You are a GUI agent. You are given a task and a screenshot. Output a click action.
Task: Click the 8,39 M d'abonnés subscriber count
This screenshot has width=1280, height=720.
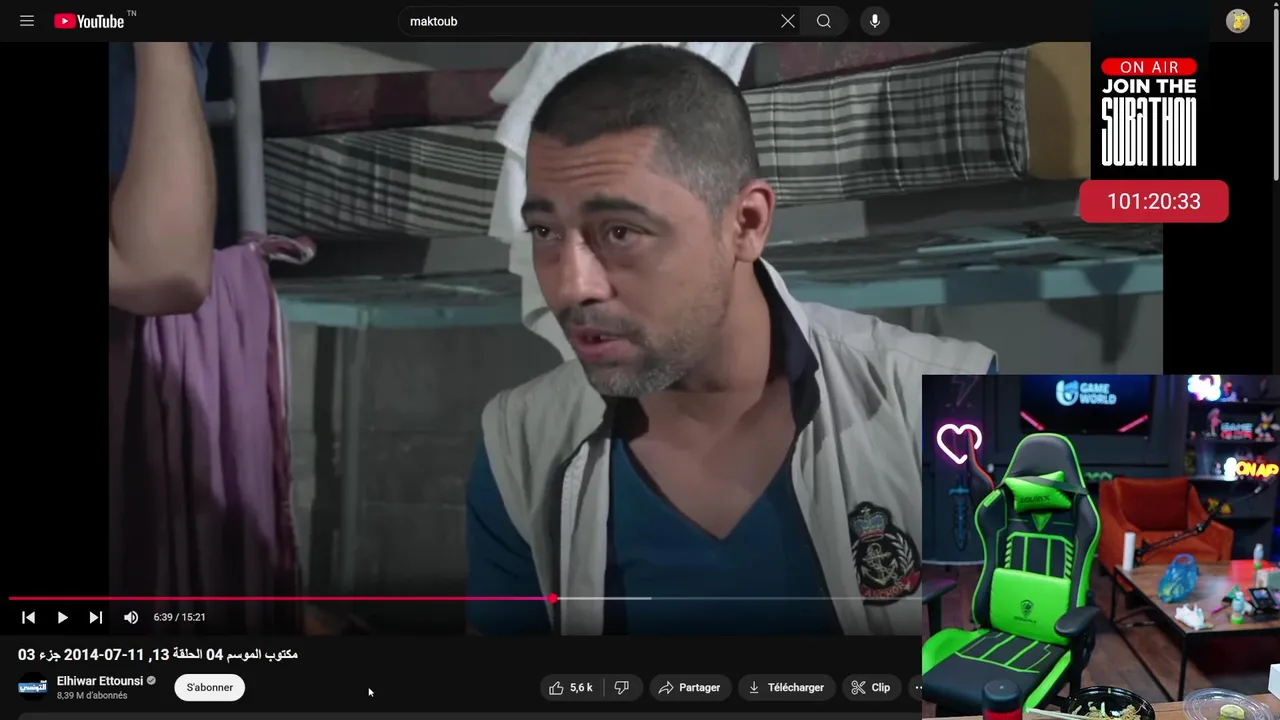click(x=92, y=696)
